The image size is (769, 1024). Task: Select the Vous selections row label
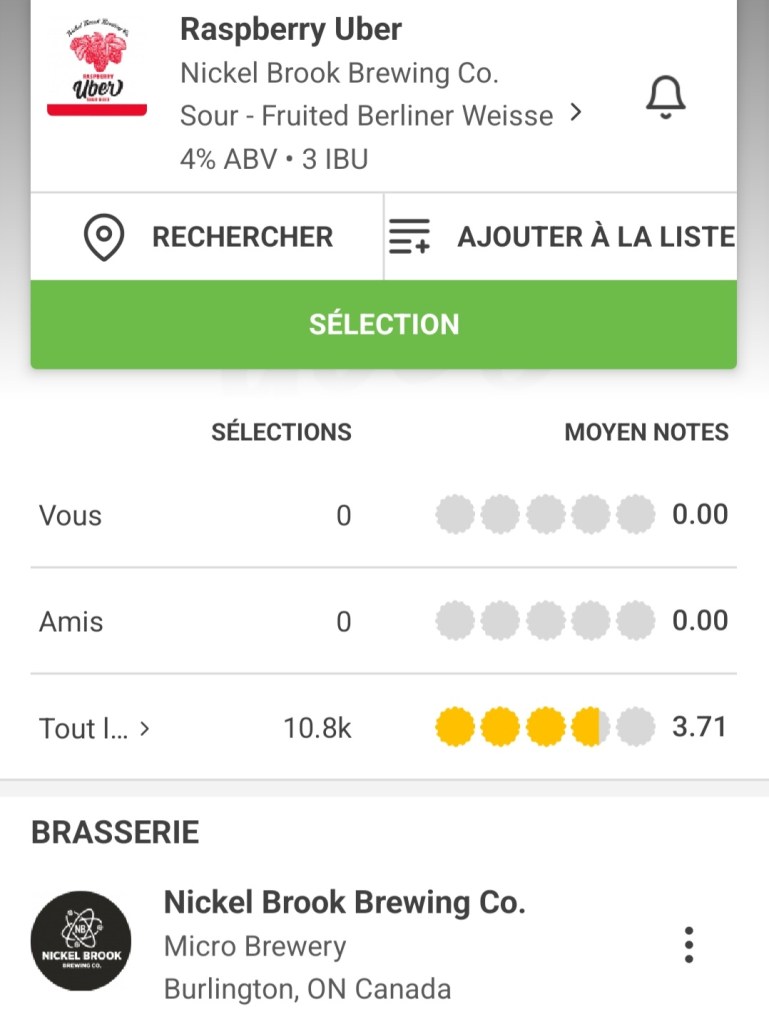pos(70,516)
